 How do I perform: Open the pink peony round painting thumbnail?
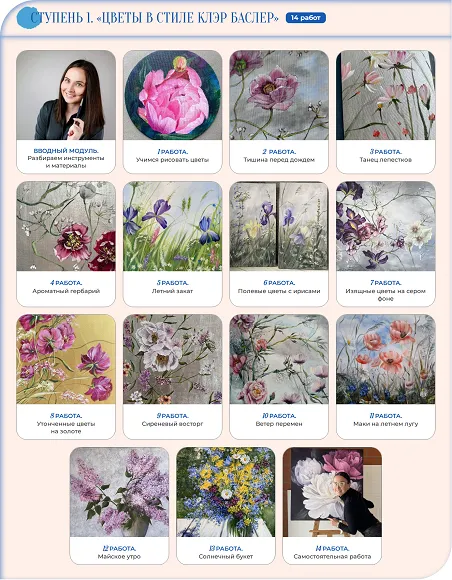point(172,95)
